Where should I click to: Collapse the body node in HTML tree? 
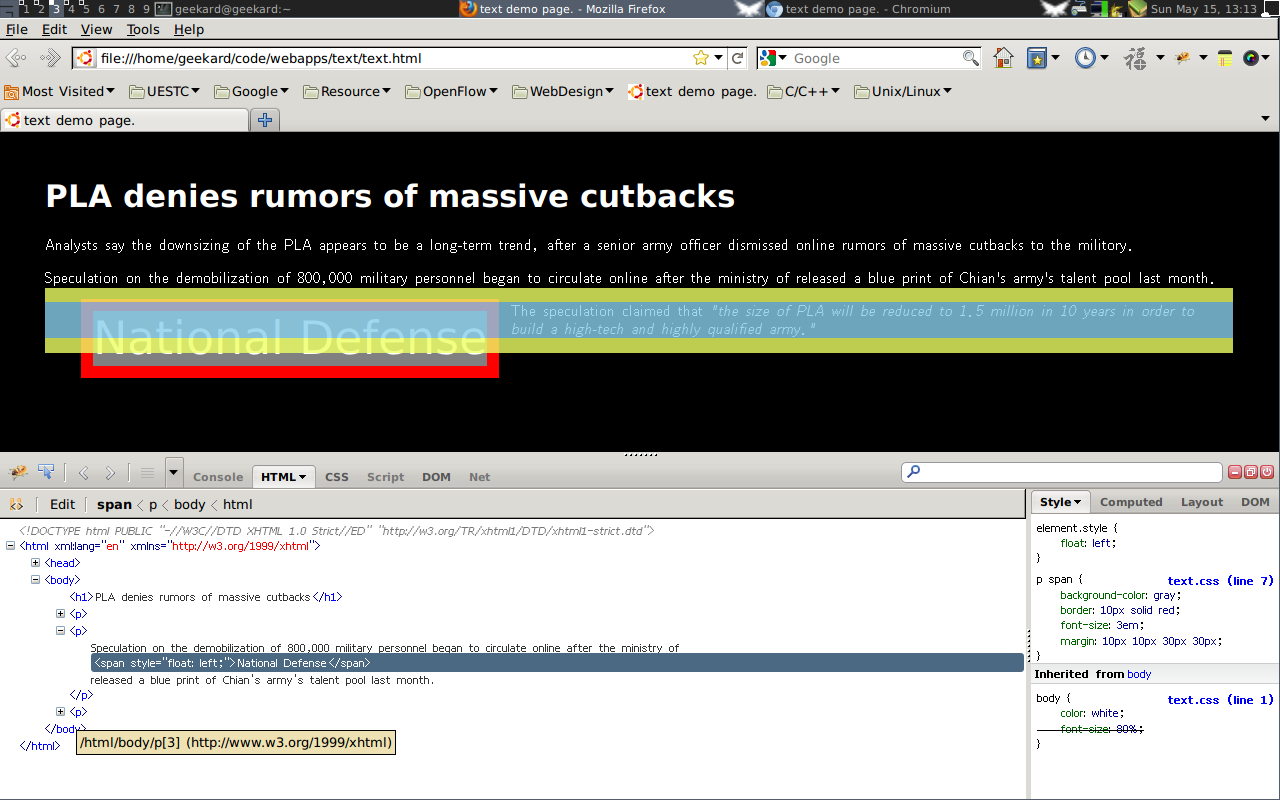tap(36, 580)
